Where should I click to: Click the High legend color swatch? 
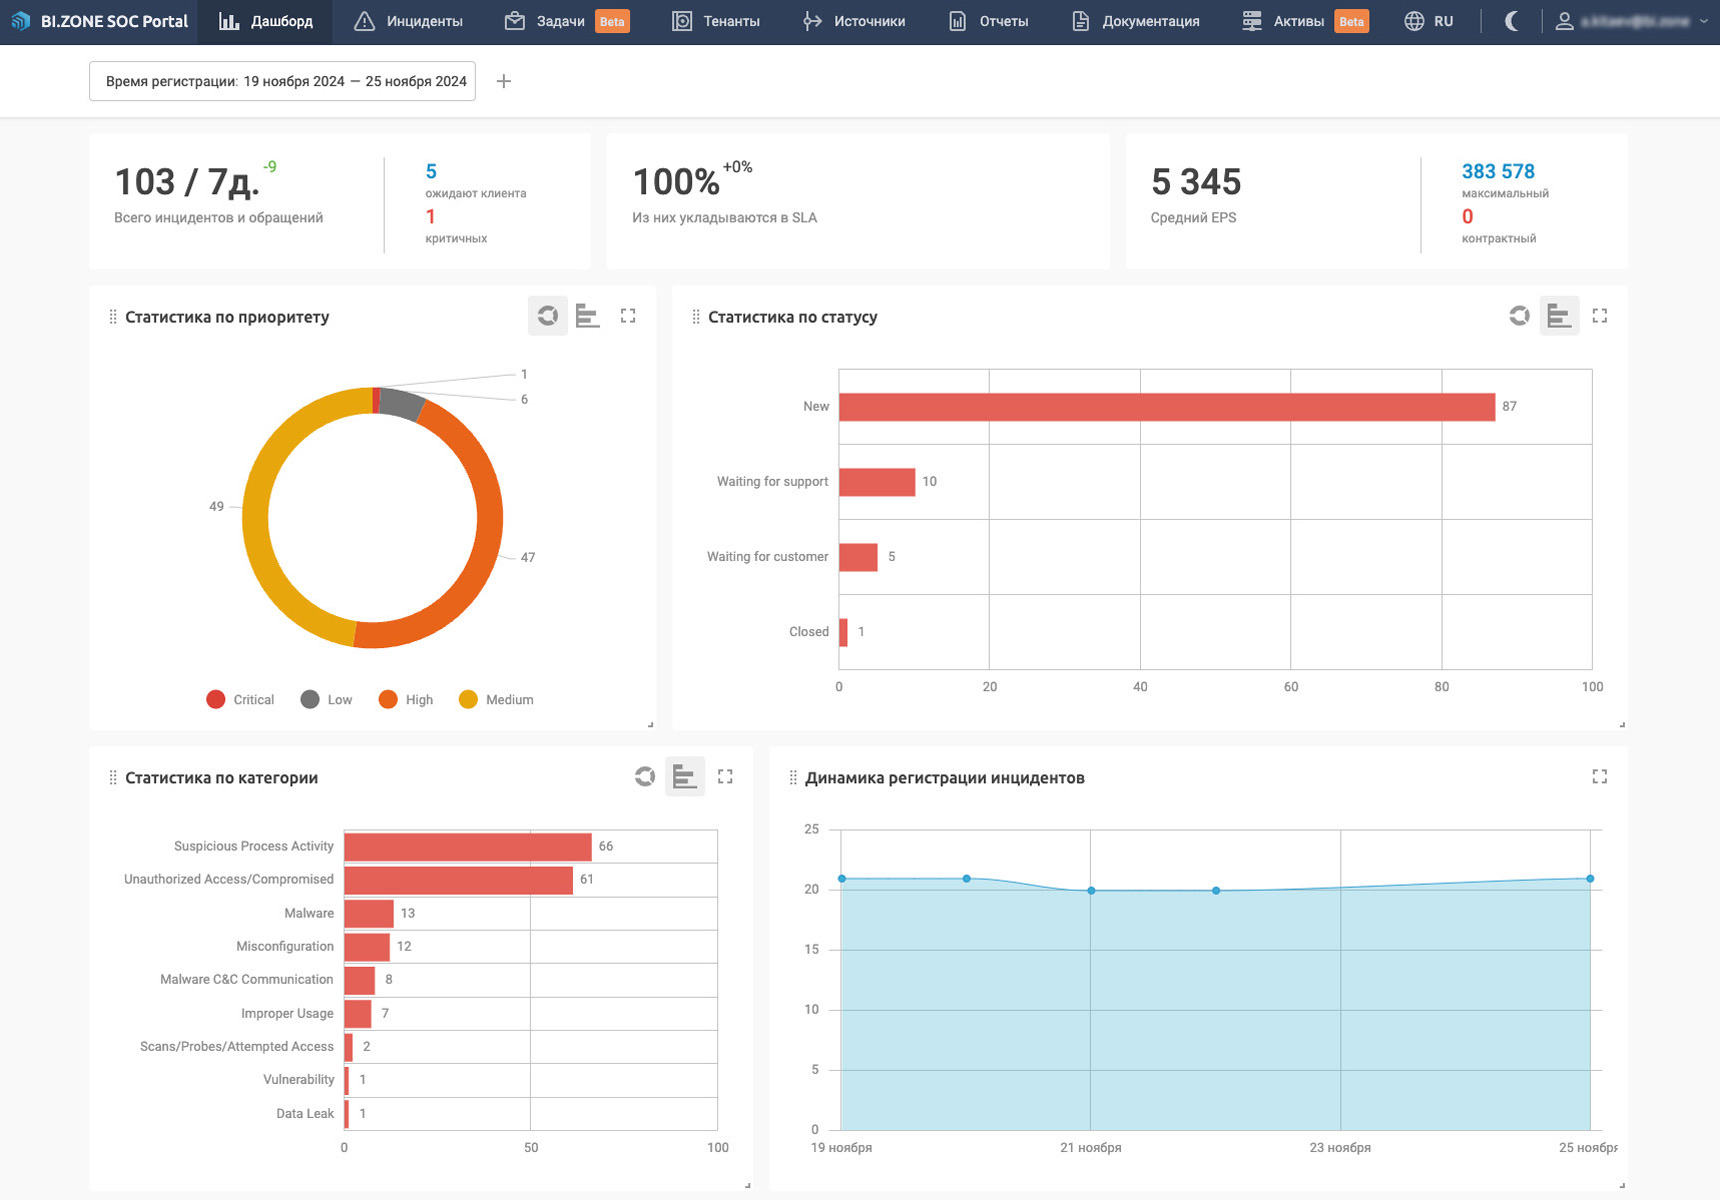point(388,700)
